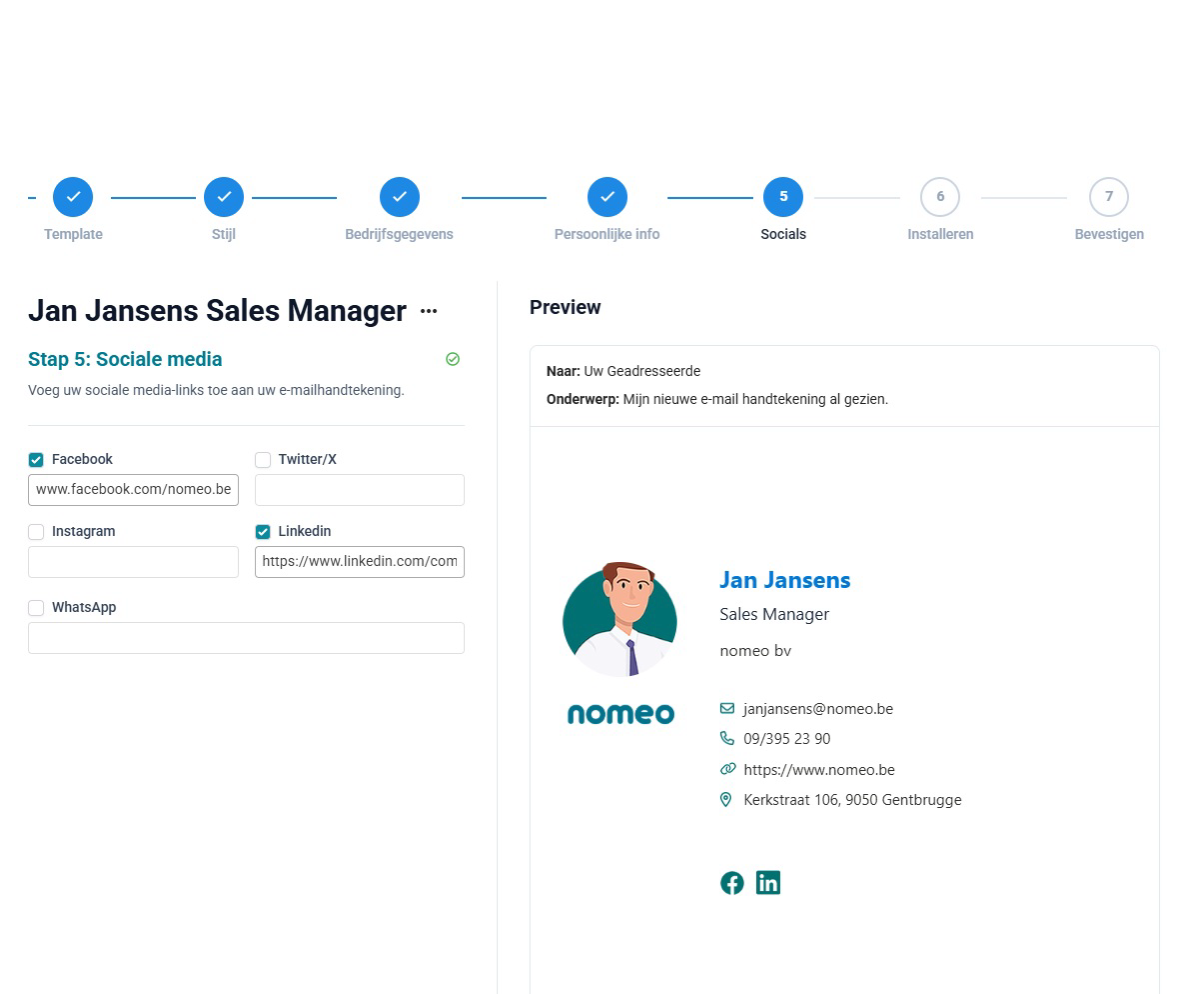Uncheck the Linkedin checkbox
Viewport: 1191px width, 995px height.
coord(263,532)
